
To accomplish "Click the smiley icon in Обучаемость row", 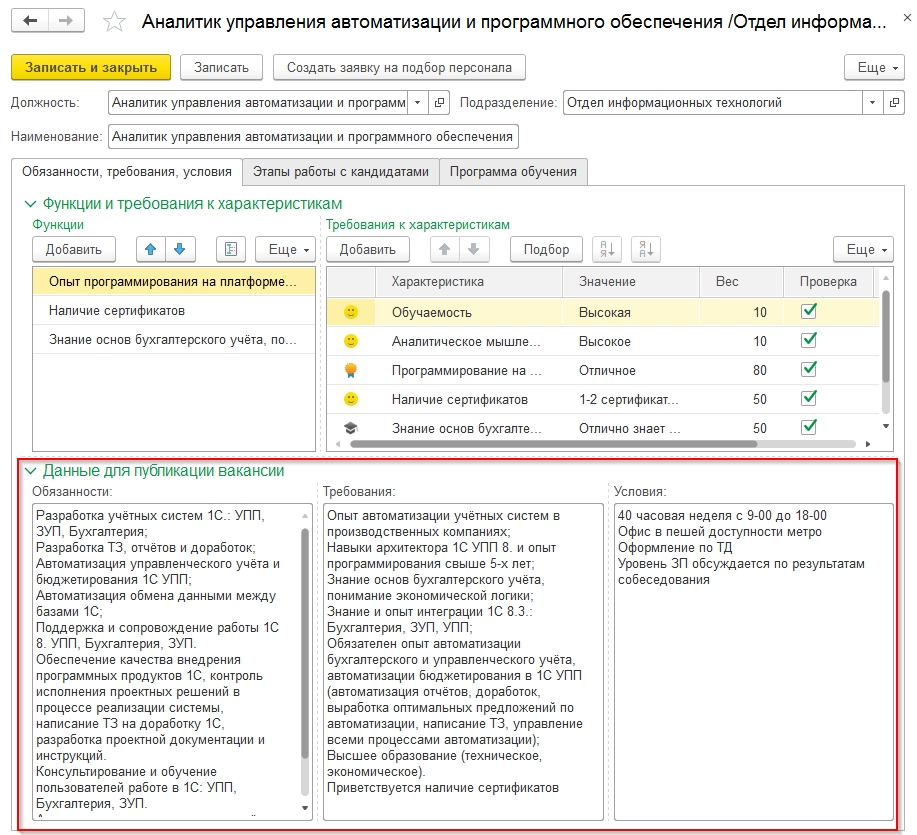I will 351,312.
